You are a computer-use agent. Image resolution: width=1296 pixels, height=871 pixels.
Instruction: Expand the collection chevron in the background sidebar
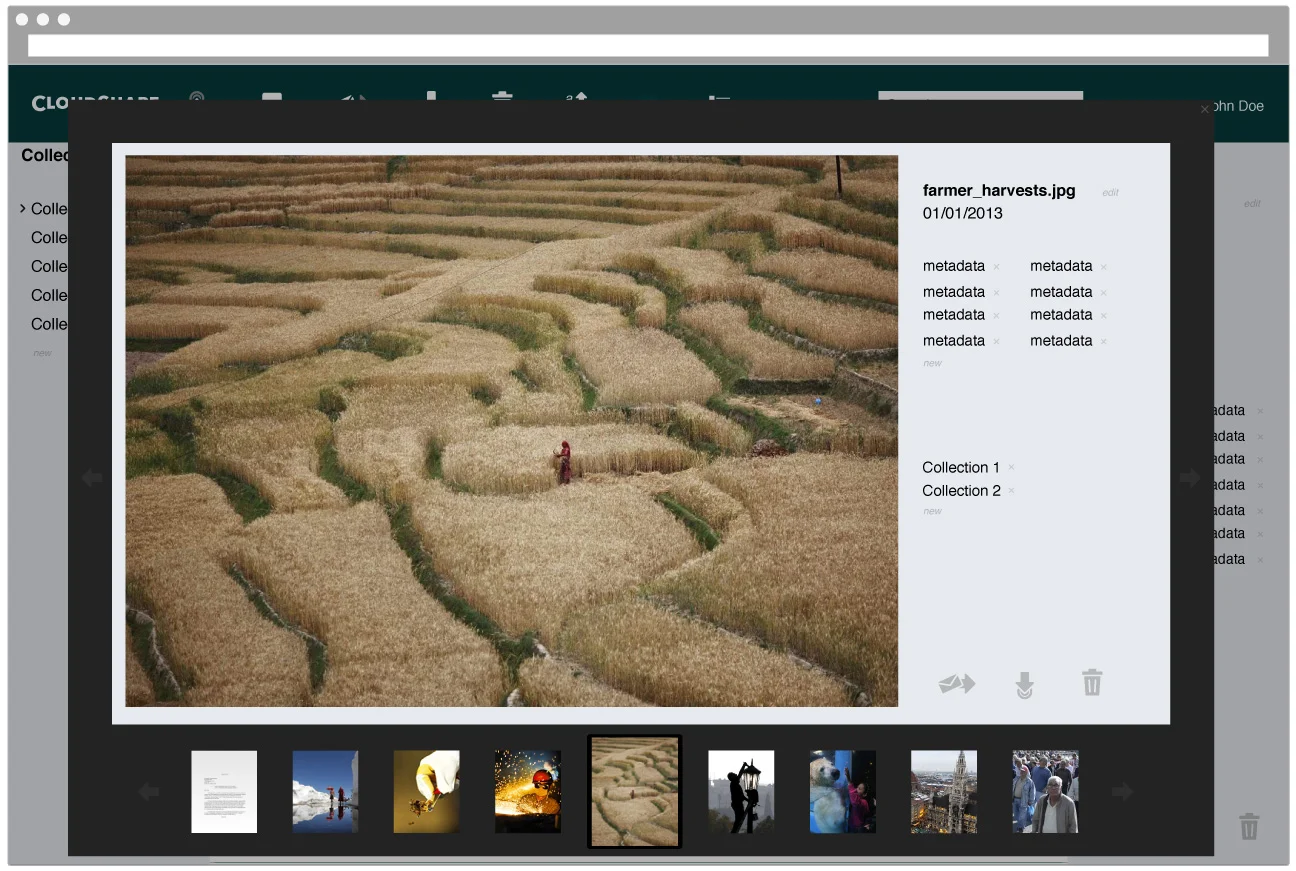click(23, 208)
